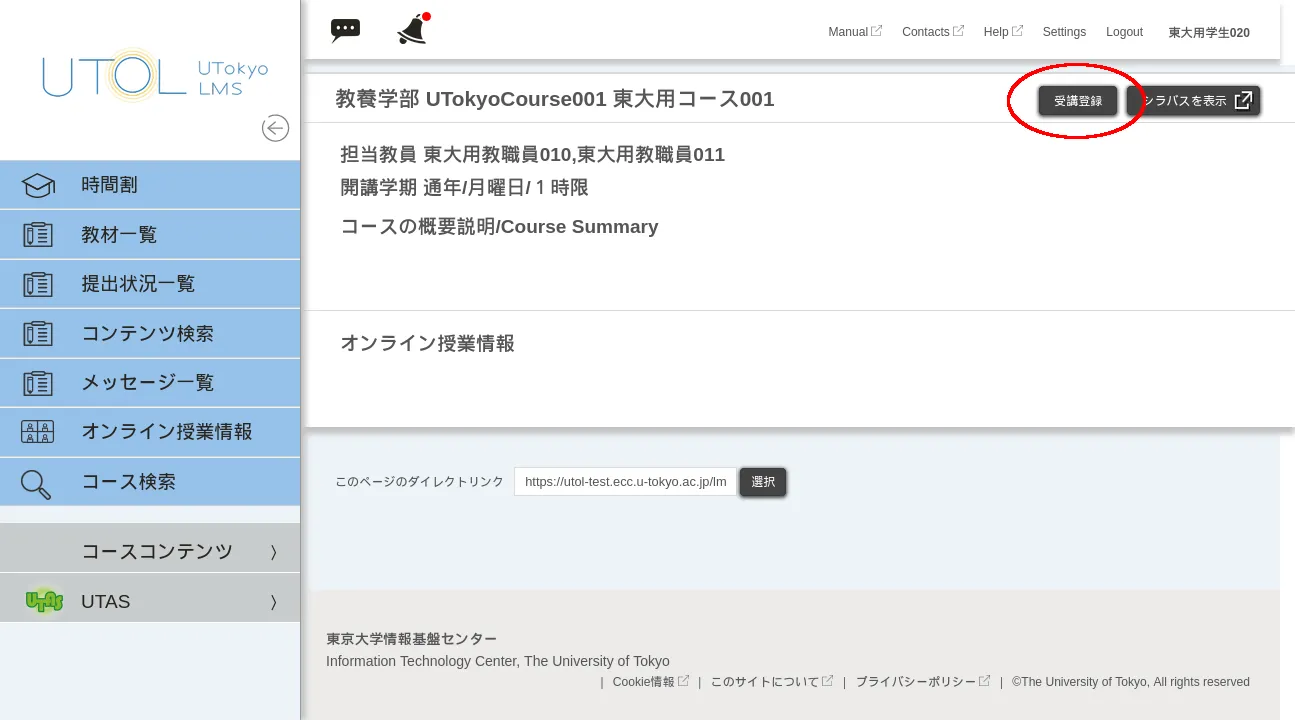Click the direct link URL field
Image resolution: width=1295 pixels, height=720 pixels.
point(625,482)
